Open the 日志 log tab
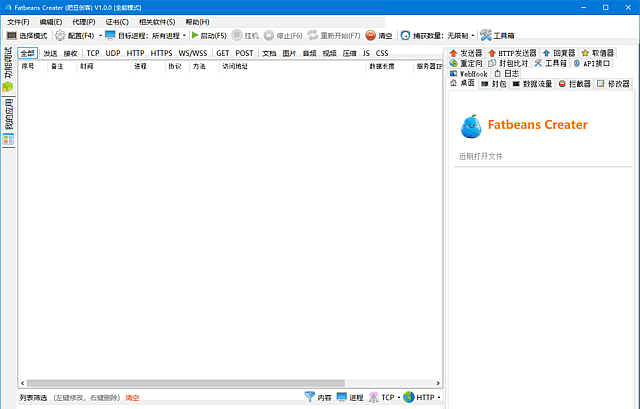 (507, 74)
